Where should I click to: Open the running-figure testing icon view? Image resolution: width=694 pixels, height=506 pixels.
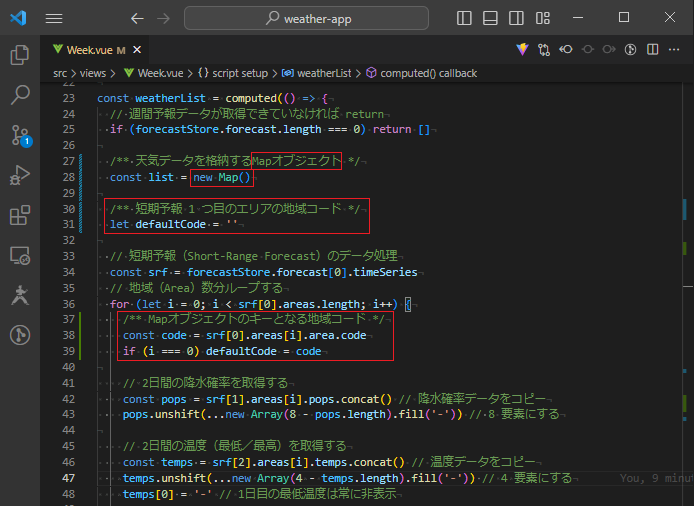(x=19, y=295)
